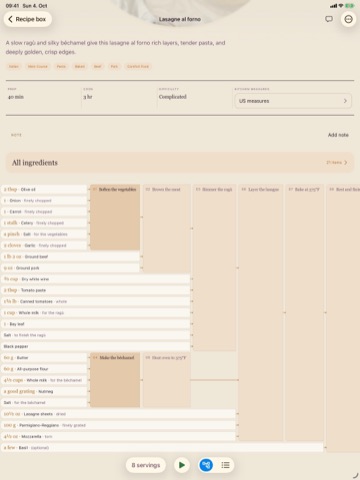Screen dimensions: 360x480
Task: Select the Pork tag
Action: coord(114,66)
